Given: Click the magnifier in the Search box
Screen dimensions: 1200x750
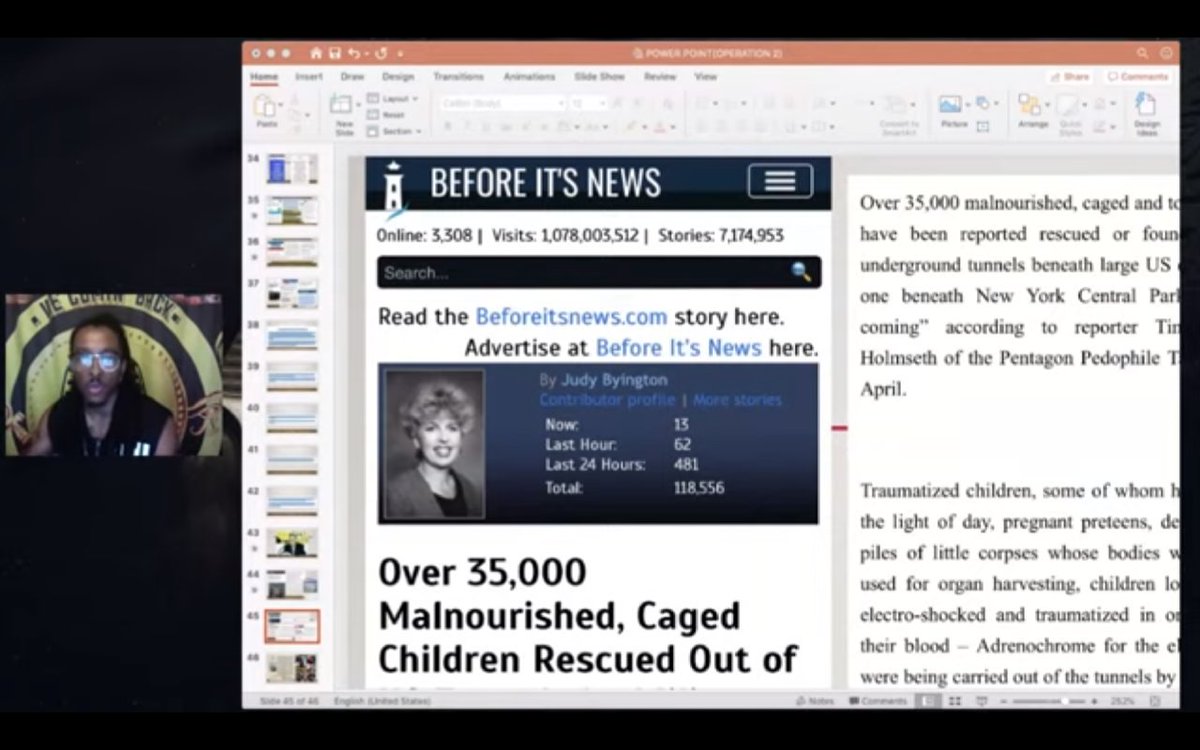Looking at the screenshot, I should pos(801,272).
